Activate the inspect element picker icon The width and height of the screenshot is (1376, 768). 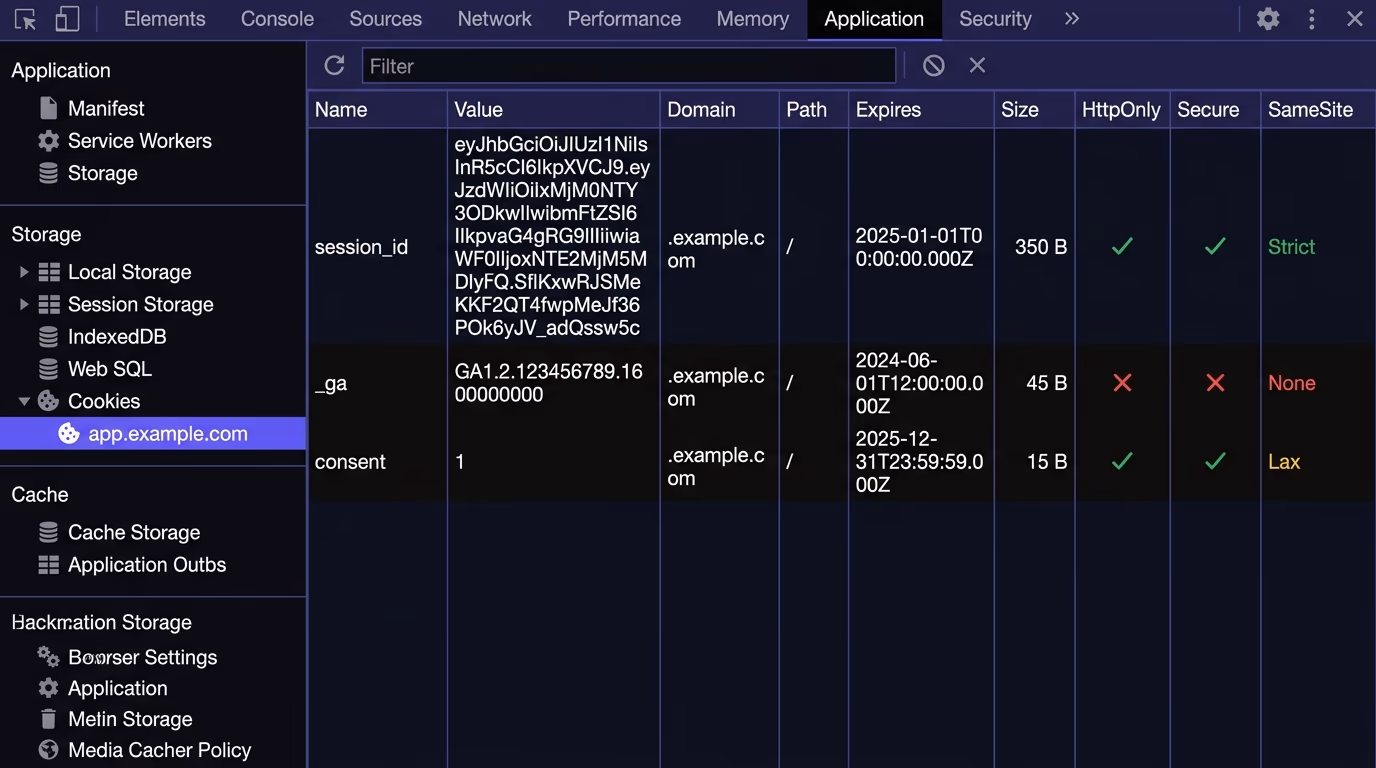pos(26,19)
